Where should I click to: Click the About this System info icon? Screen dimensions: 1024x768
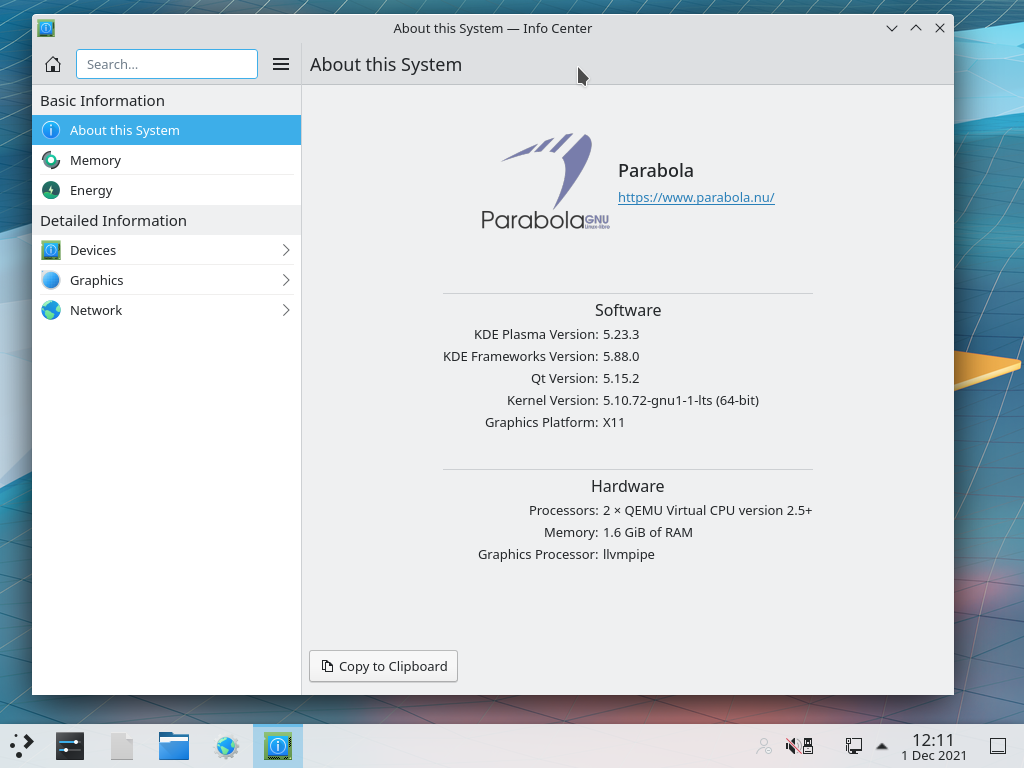[x=51, y=130]
